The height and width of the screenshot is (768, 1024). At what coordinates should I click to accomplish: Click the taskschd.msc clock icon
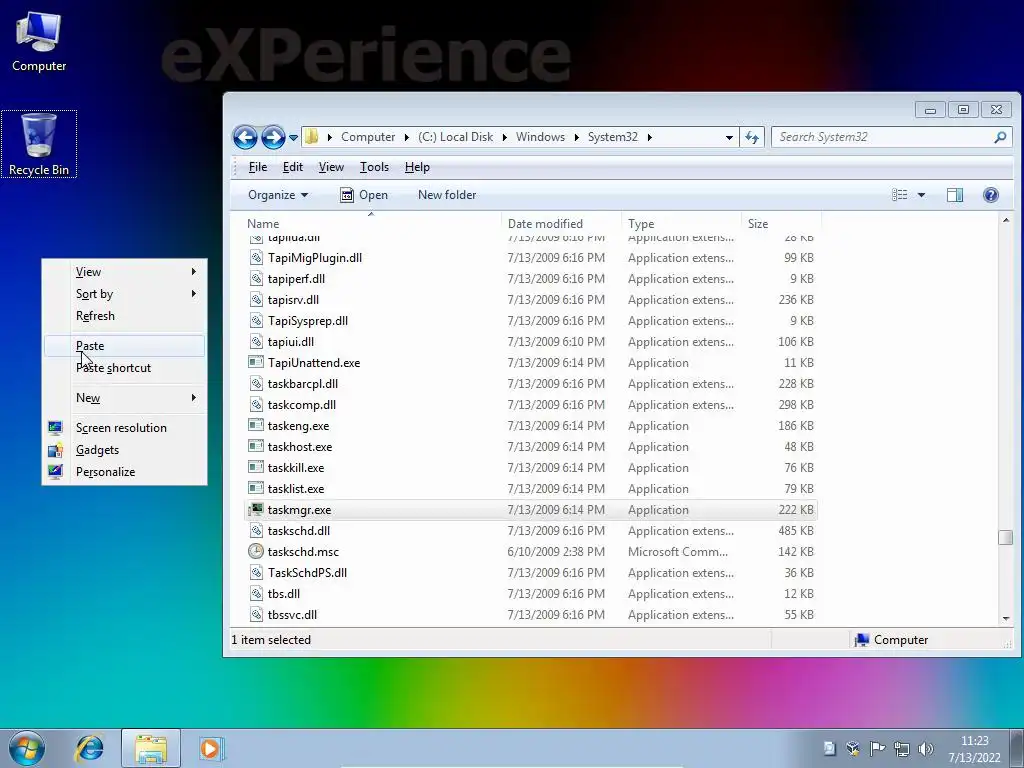point(256,551)
